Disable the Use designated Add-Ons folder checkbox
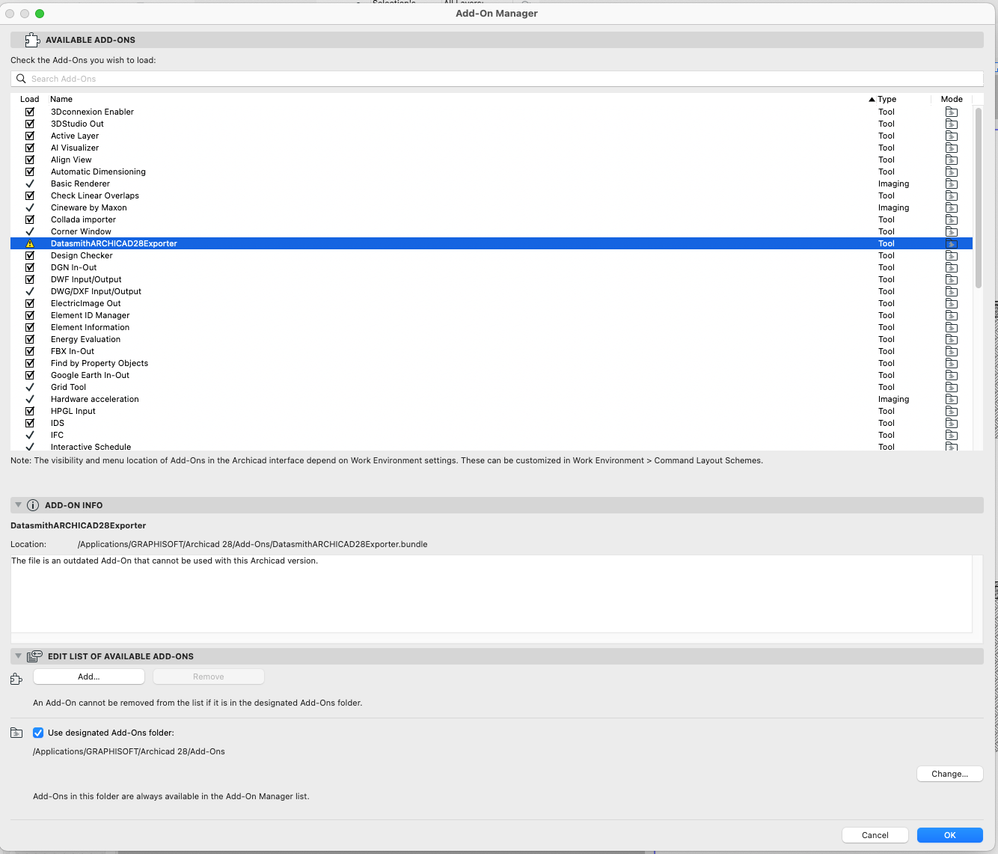This screenshot has width=998, height=854. 38,732
